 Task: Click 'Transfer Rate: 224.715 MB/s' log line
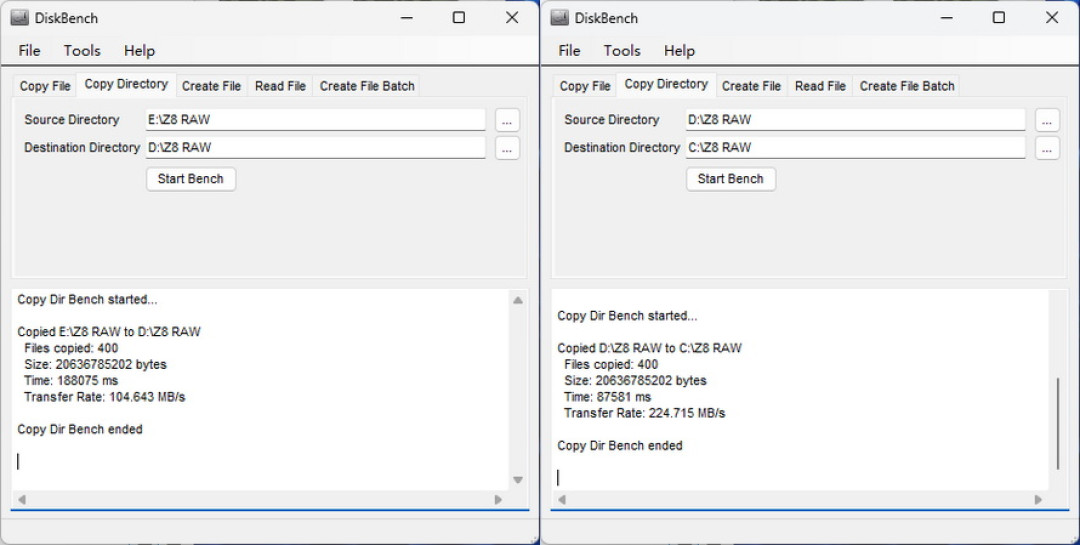tap(645, 413)
